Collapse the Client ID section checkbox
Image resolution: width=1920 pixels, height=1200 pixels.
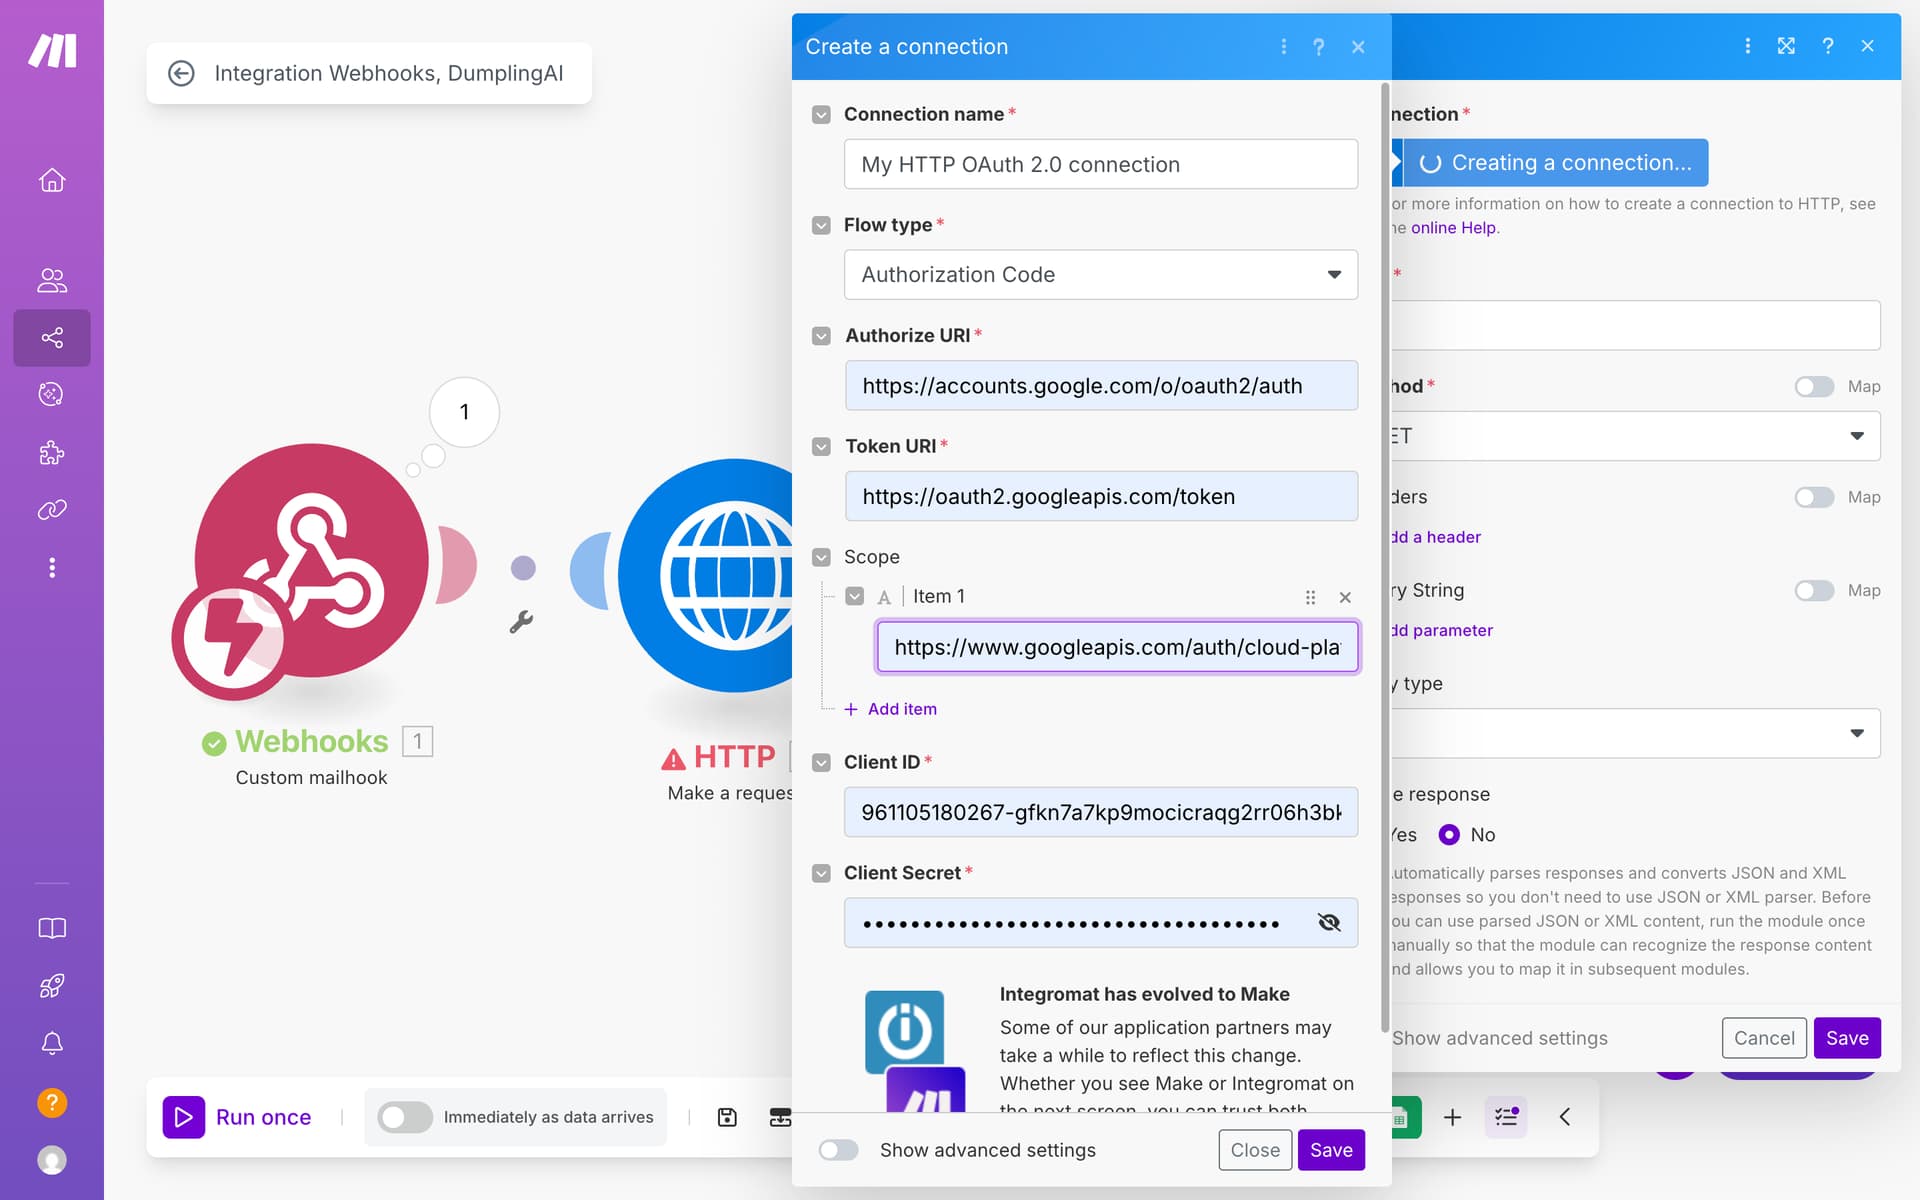[x=821, y=762]
